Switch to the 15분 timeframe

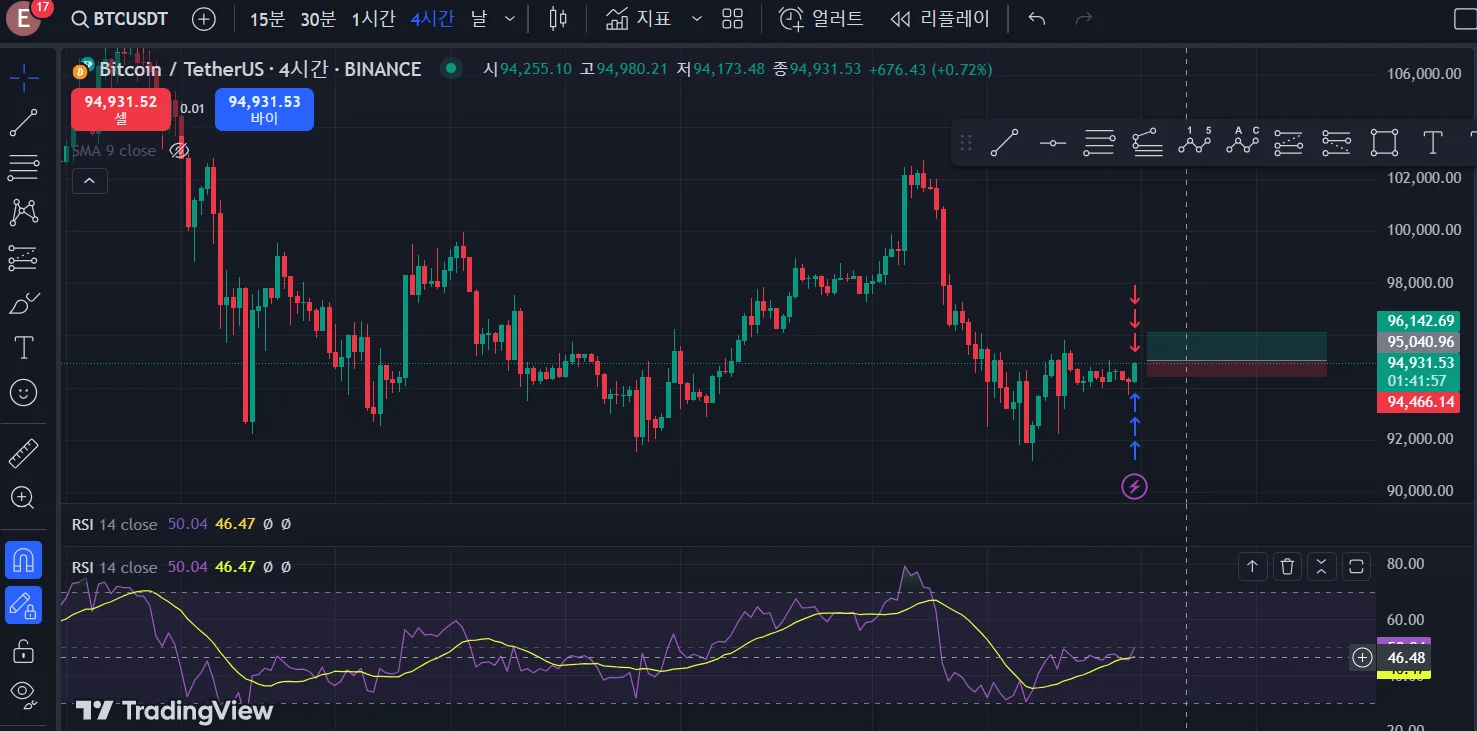pyautogui.click(x=266, y=19)
